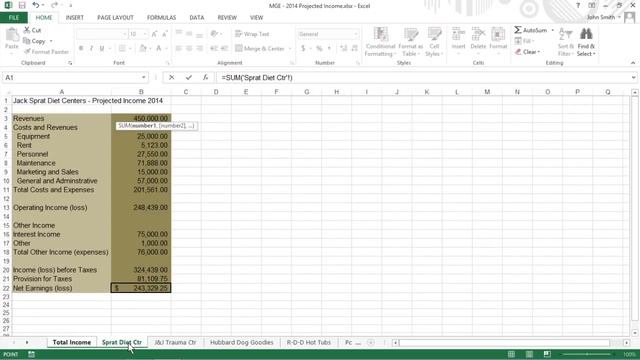Select the Hubbard Dog Goodies sheet tab
Viewport: 640px width, 360px height.
click(242, 342)
